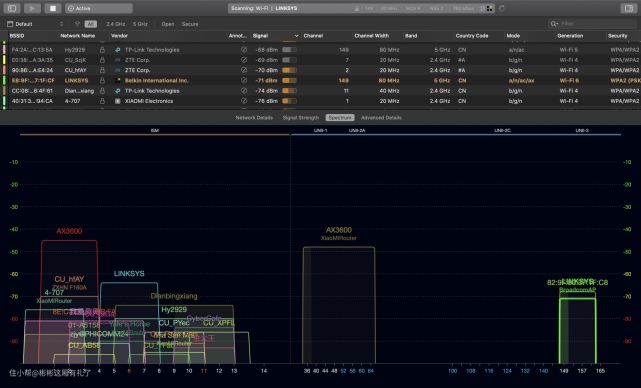Screen dimensions: 641x388
Task: Click the lock icon in the CU_SzjK row
Action: [102, 60]
